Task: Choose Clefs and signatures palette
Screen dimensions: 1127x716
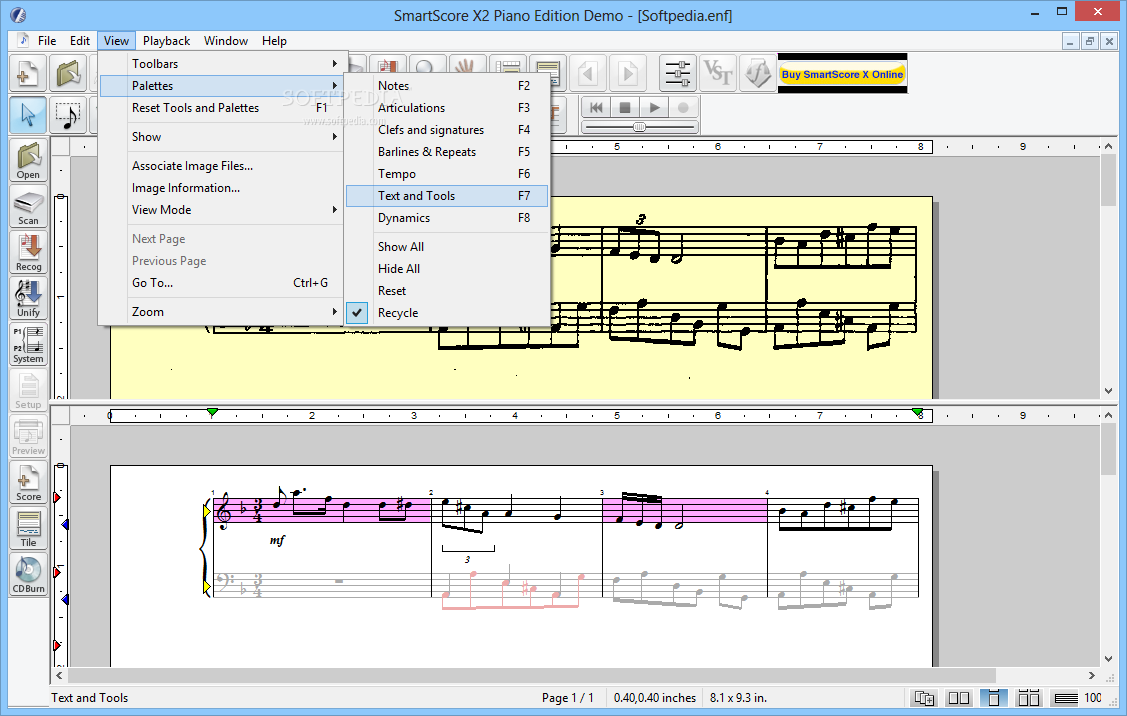Action: pos(446,130)
